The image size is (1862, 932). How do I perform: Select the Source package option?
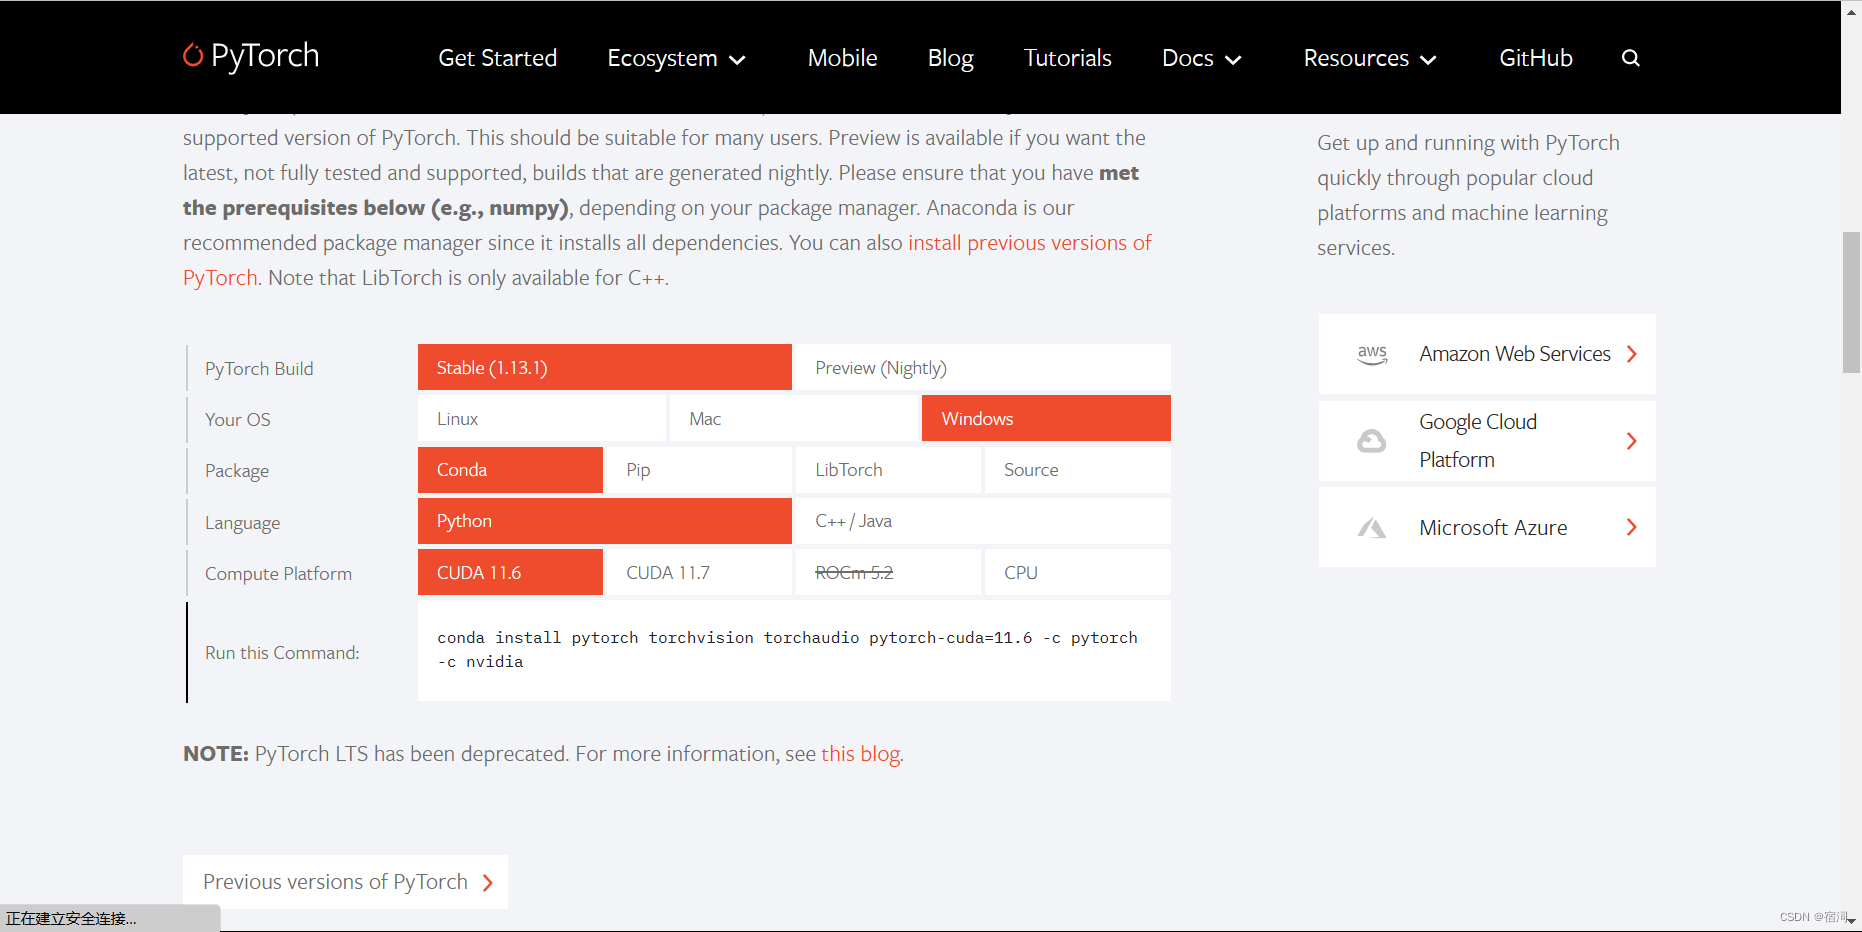(1078, 470)
